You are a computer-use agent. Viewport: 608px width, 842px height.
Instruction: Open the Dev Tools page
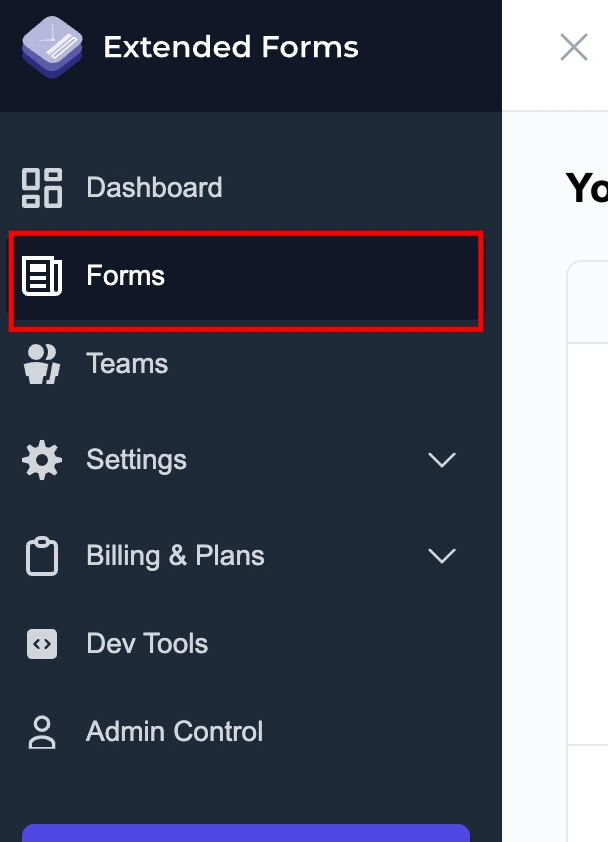[x=146, y=643]
